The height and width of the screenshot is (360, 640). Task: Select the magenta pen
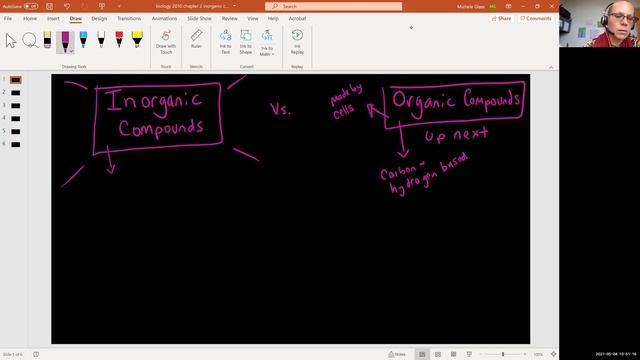pos(65,42)
